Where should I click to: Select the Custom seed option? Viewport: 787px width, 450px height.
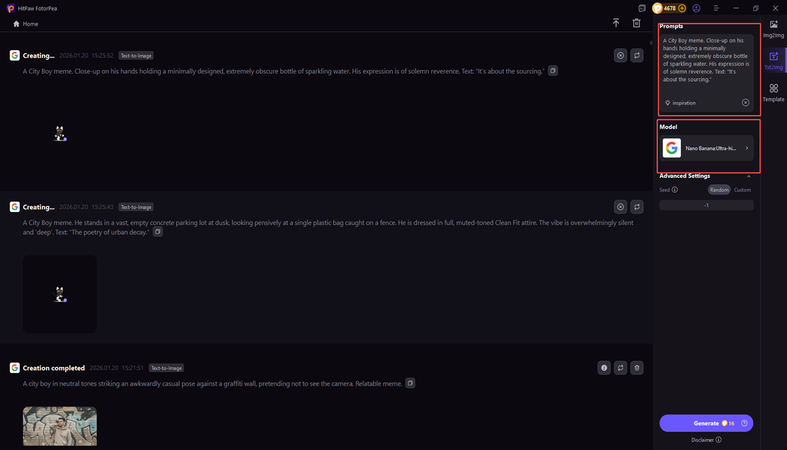pyautogui.click(x=742, y=189)
